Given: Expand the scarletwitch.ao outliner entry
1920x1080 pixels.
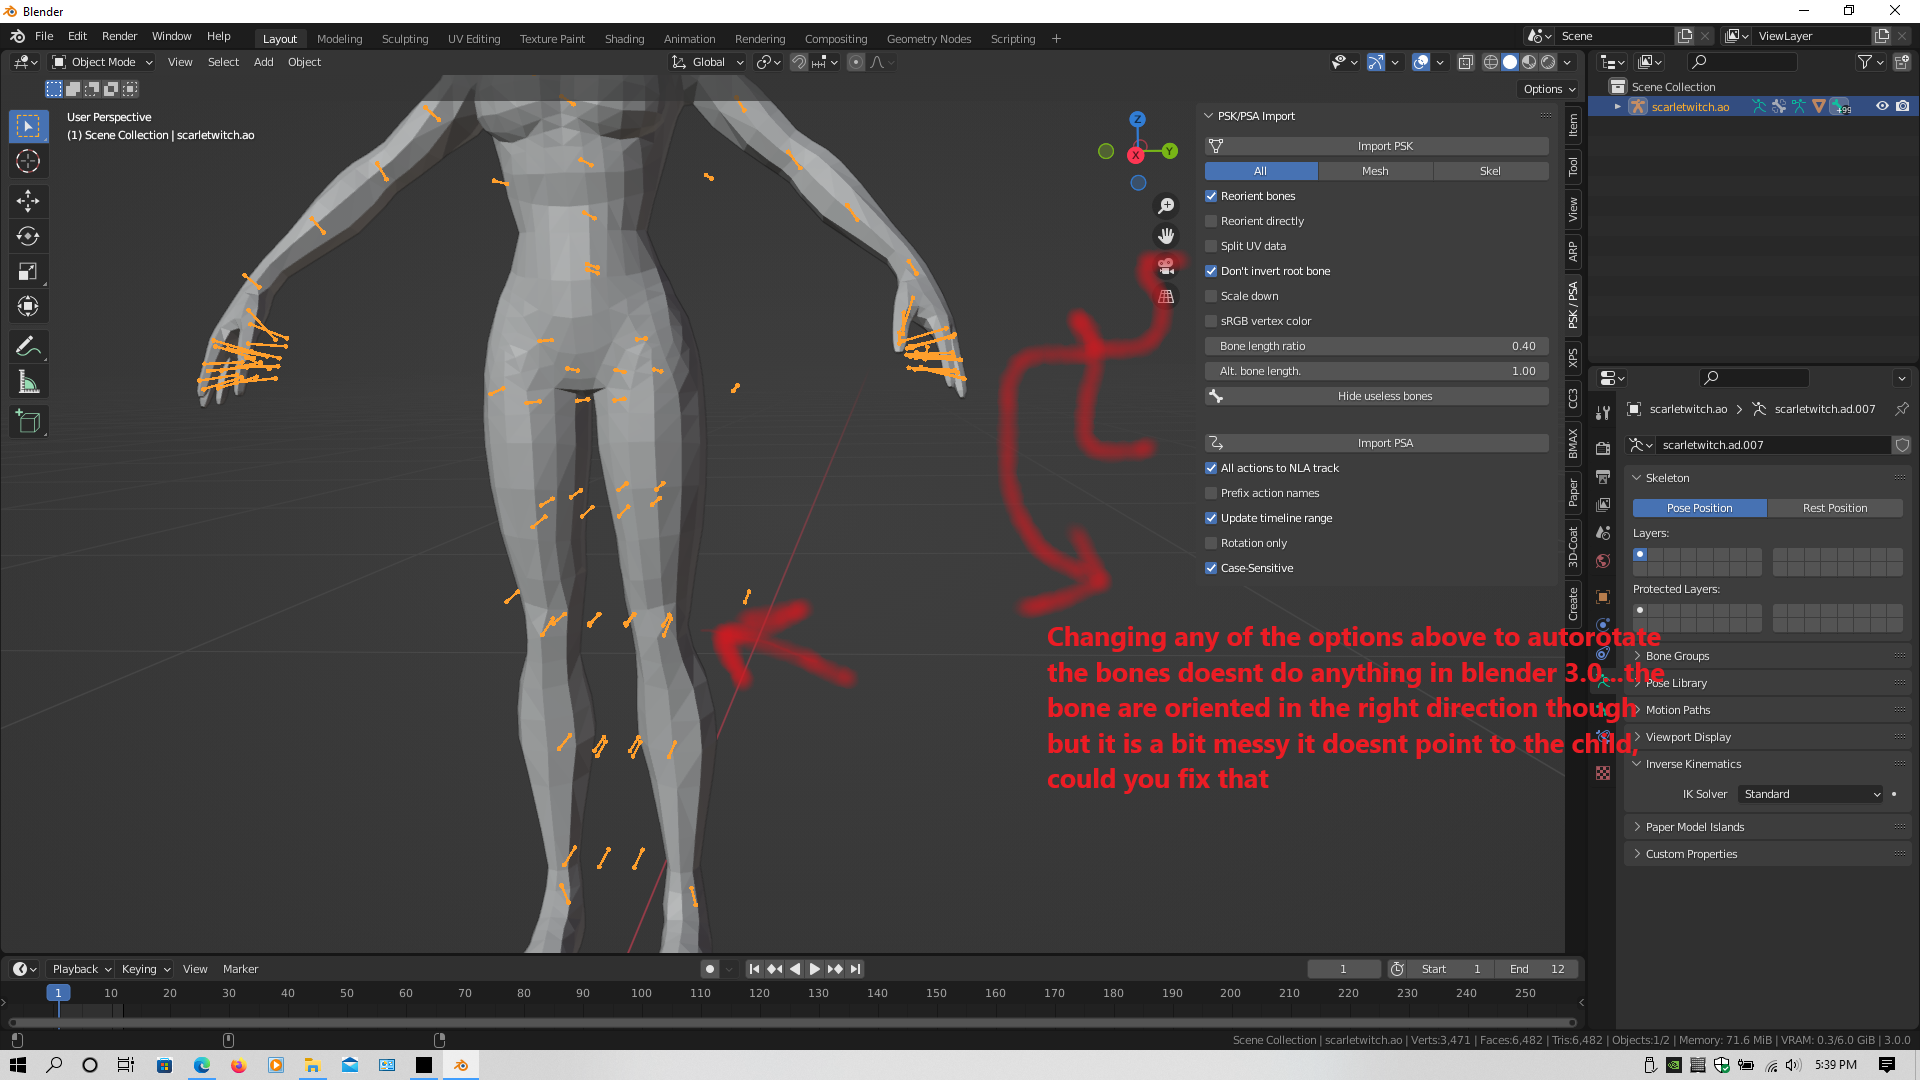Looking at the screenshot, I should 1616,106.
